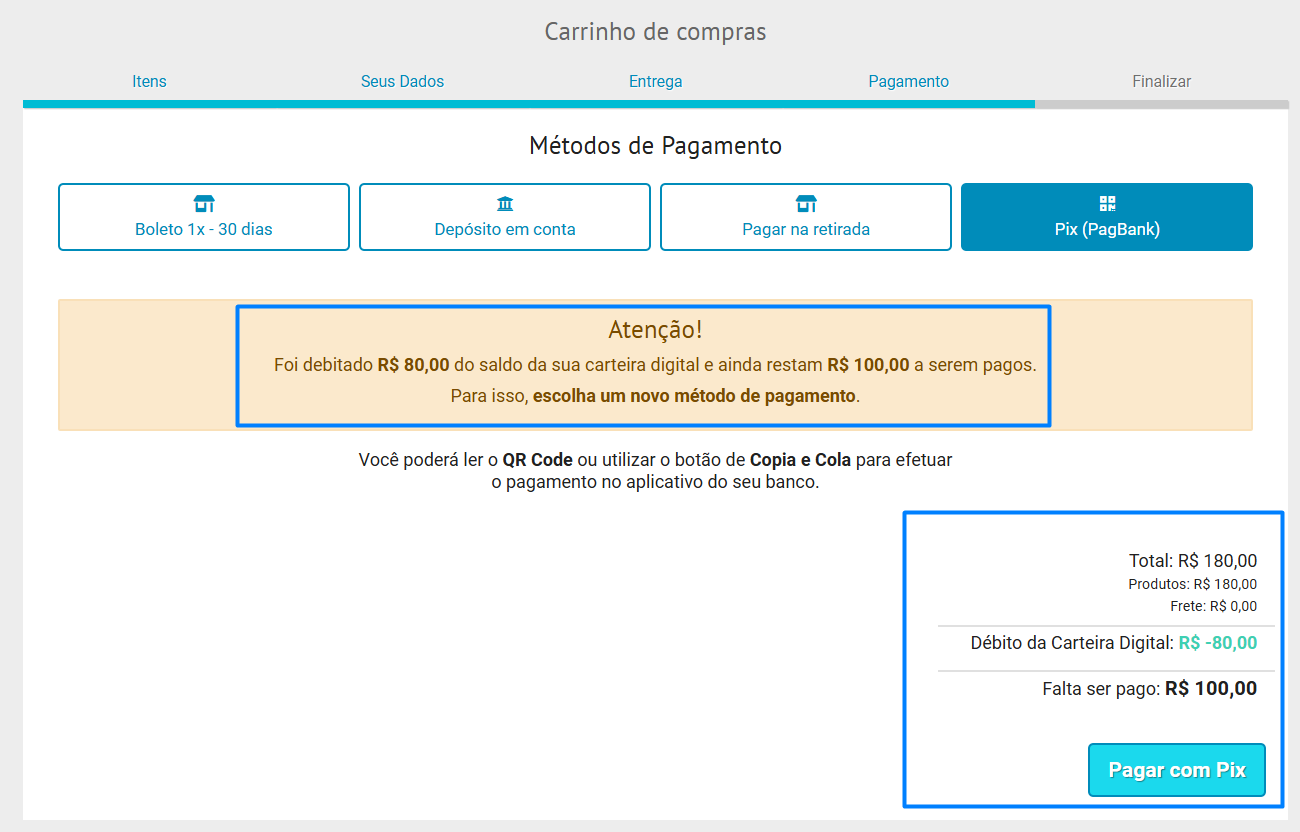Choose Pagar na retirada option
Viewport: 1300px width, 832px height.
806,217
